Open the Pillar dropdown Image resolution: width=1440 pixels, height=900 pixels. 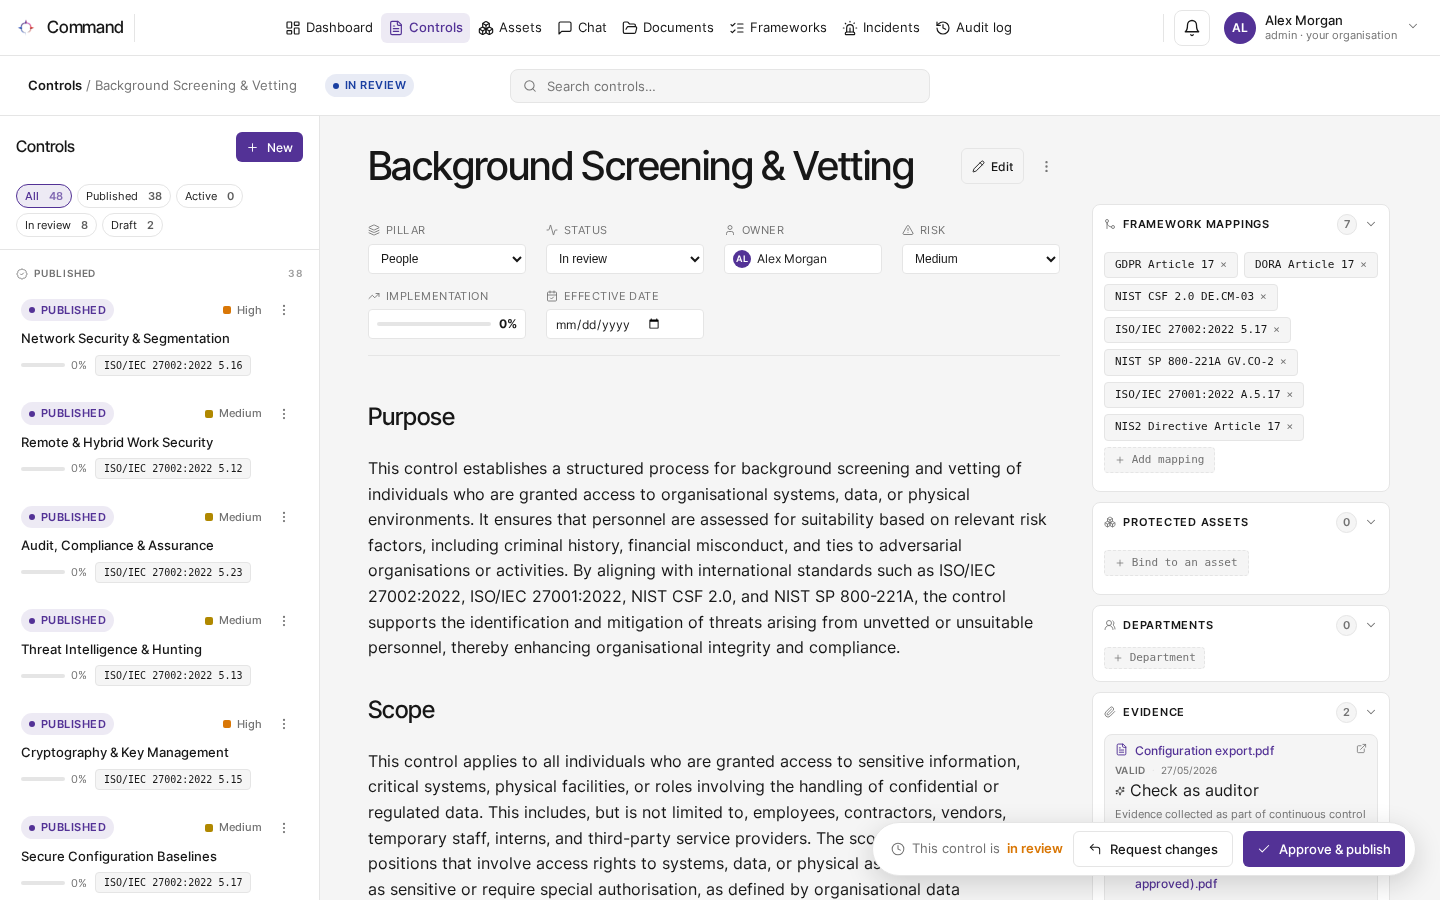click(447, 259)
